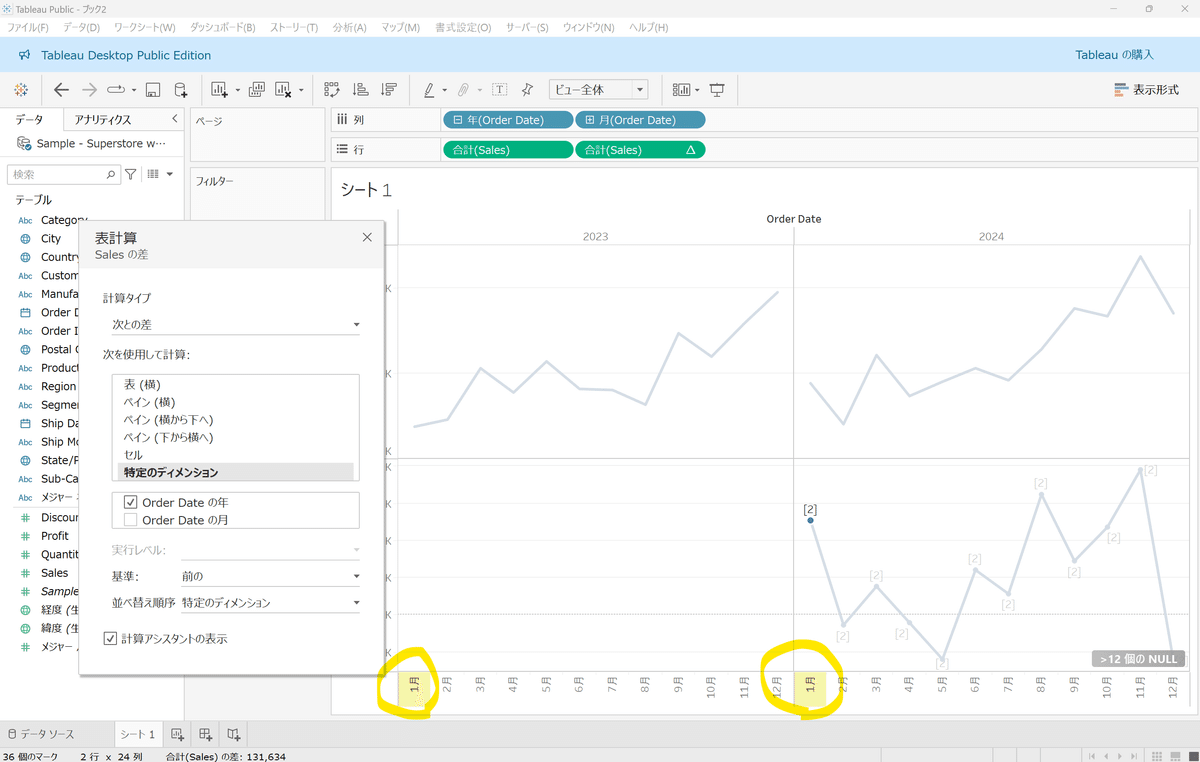
Task: Click the redo forward arrow
Action: click(x=89, y=90)
